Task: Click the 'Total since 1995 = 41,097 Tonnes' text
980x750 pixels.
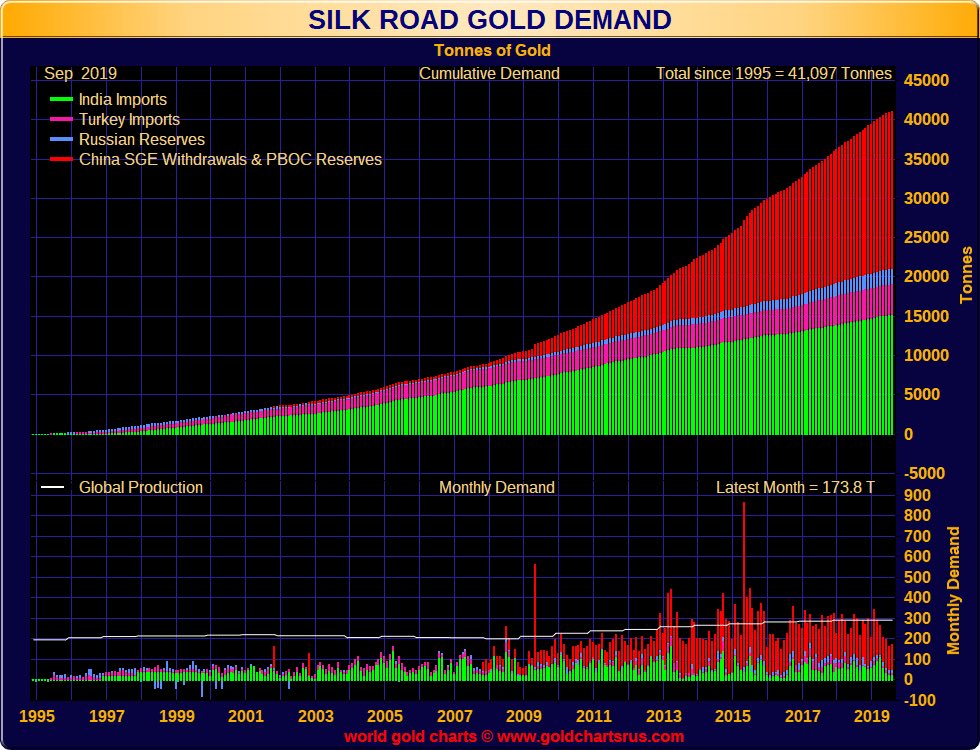Action: click(773, 74)
